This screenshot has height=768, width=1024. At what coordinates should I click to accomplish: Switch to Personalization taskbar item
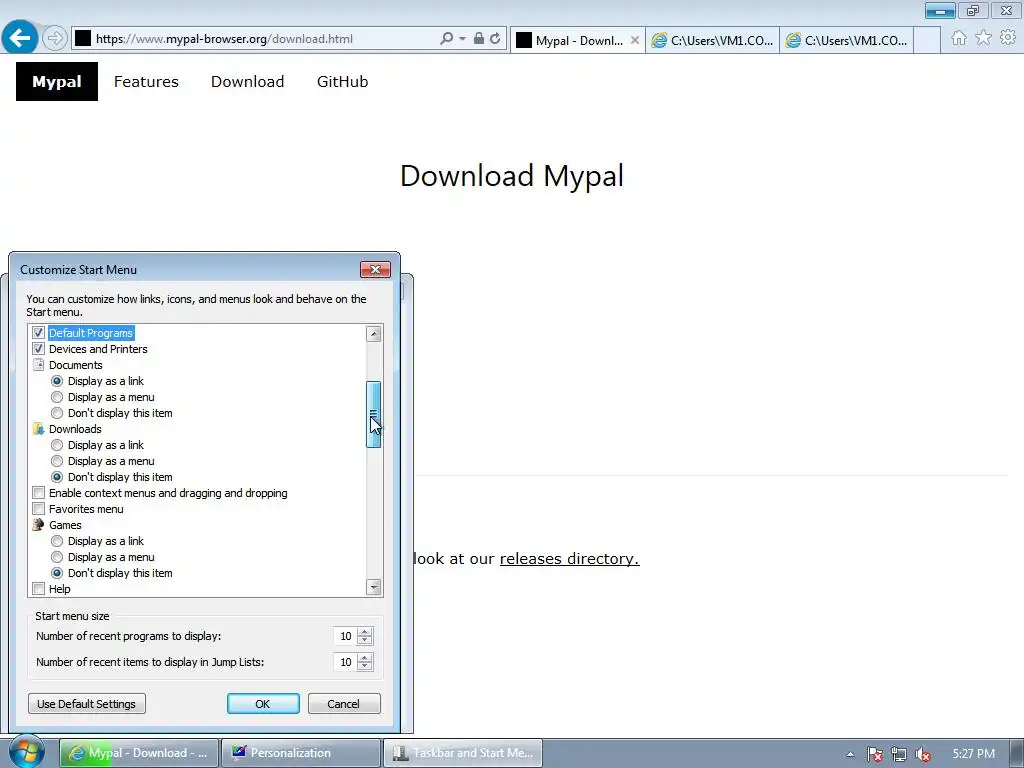300,753
